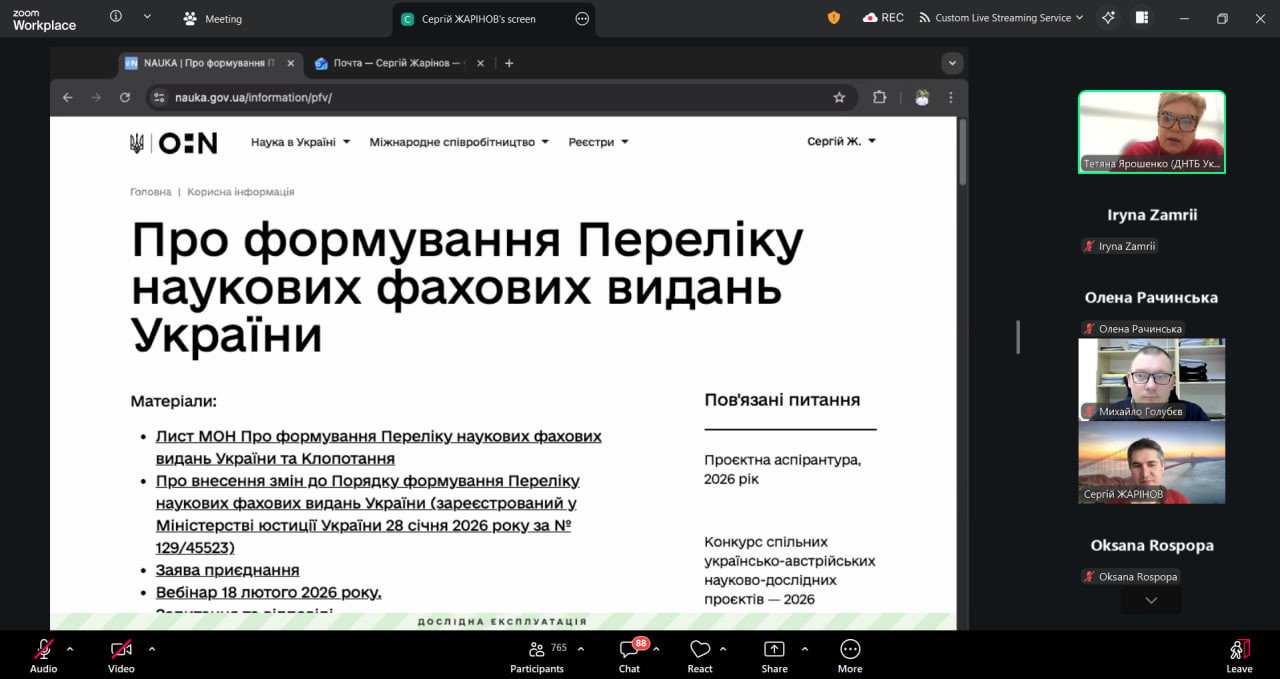Viewport: 1280px width, 679px height.
Task: Open the Participants panel icon
Action: pyautogui.click(x=537, y=649)
